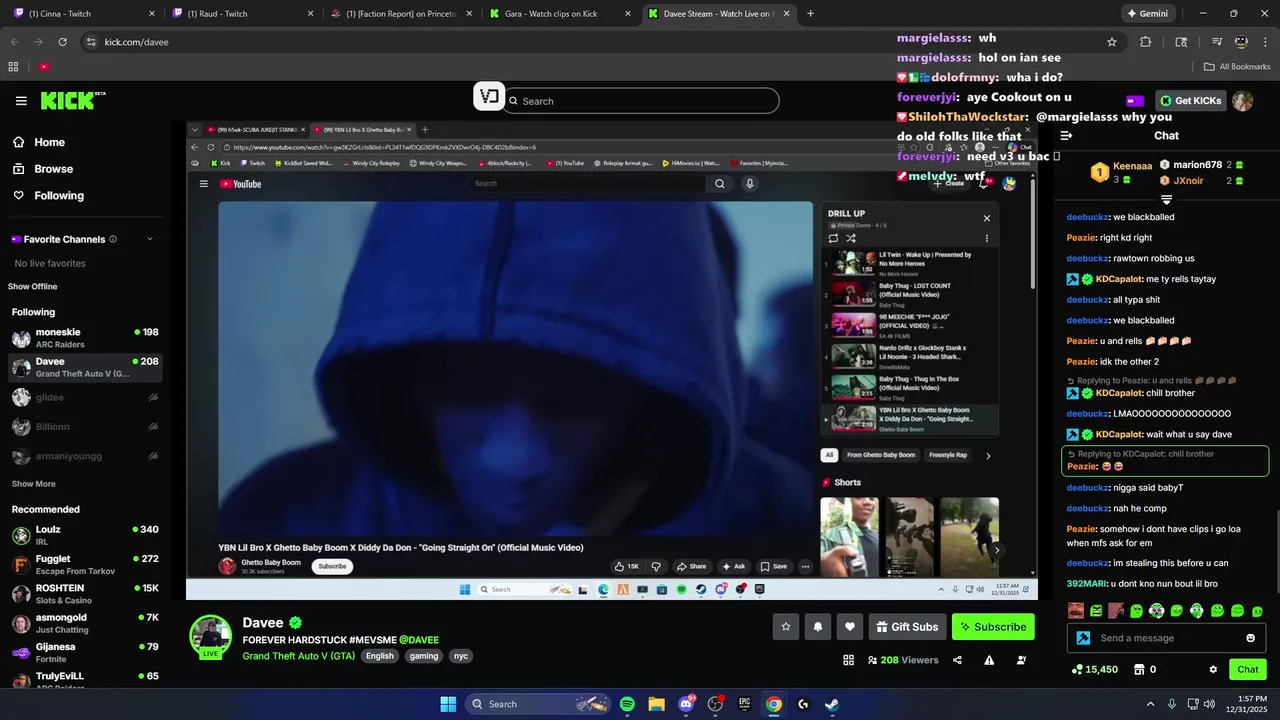This screenshot has width=1280, height=720.
Task: Open the profile avatar menu
Action: tap(1242, 101)
